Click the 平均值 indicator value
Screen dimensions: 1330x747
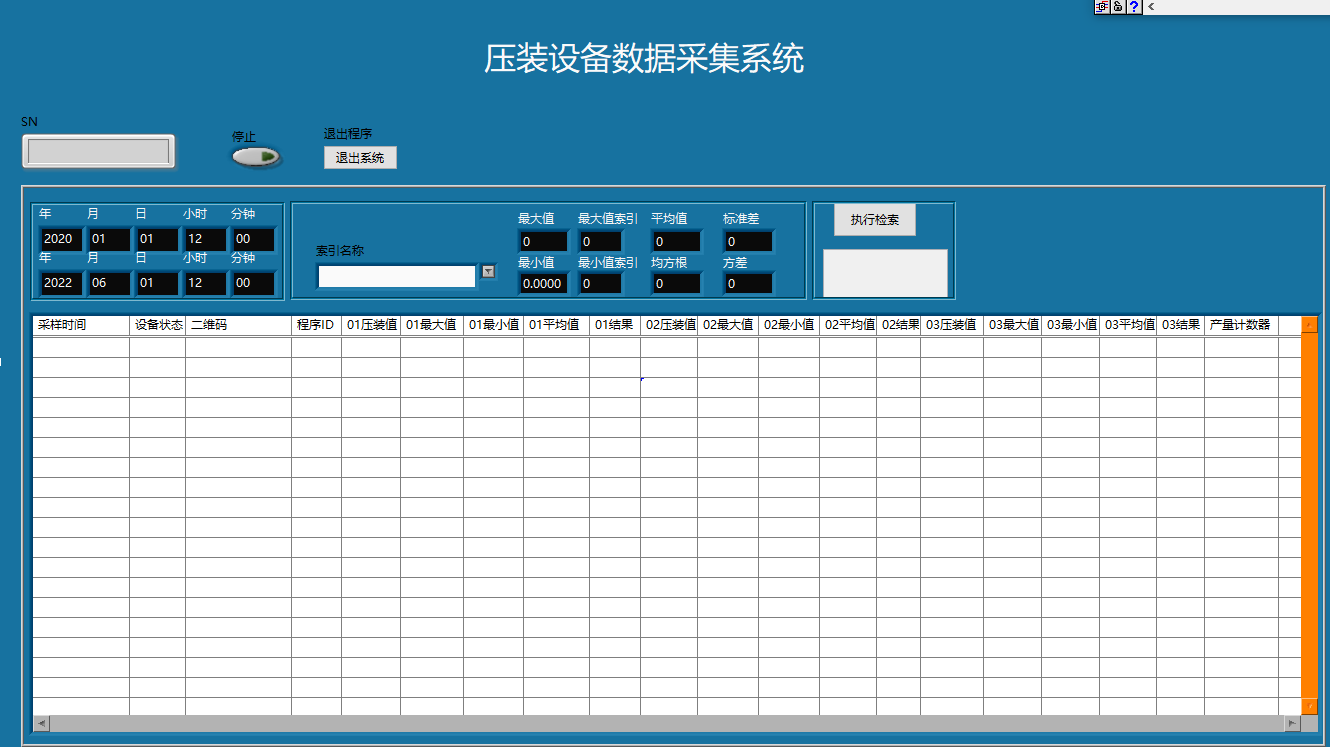click(676, 242)
